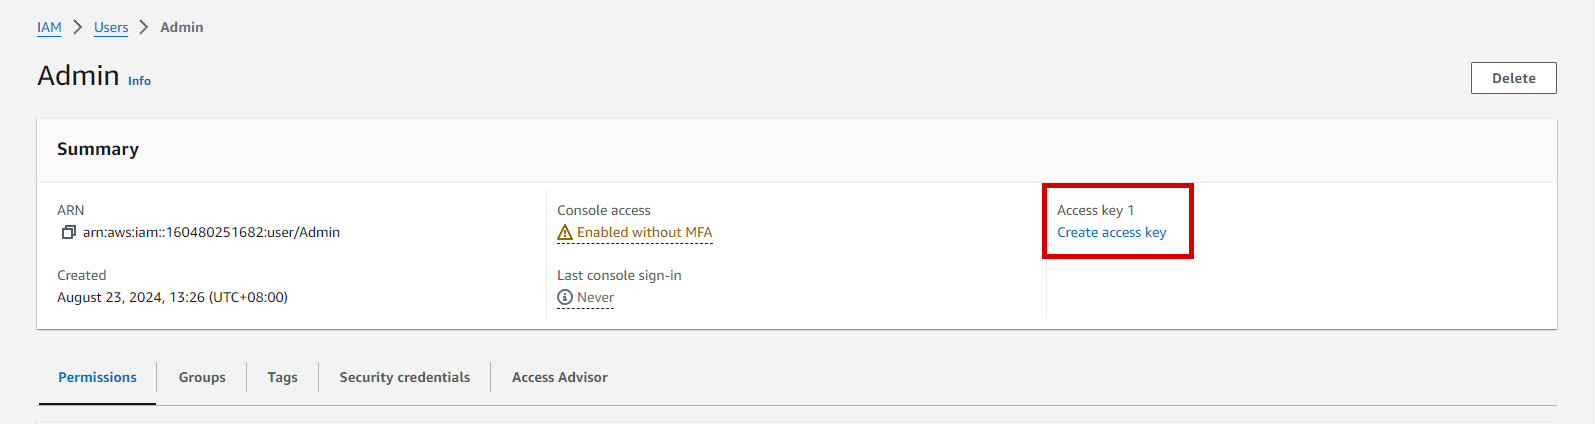1595x424 pixels.
Task: Click the Admin item in the breadcrumb
Action: 182,27
